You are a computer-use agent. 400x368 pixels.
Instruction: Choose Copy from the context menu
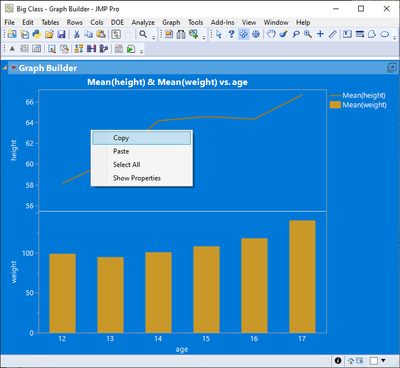click(142, 138)
